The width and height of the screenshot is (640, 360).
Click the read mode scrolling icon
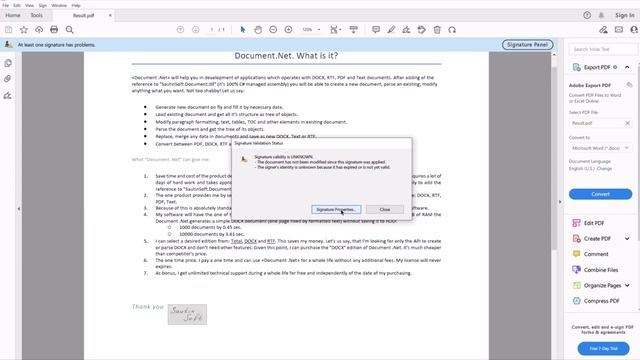(x=353, y=30)
